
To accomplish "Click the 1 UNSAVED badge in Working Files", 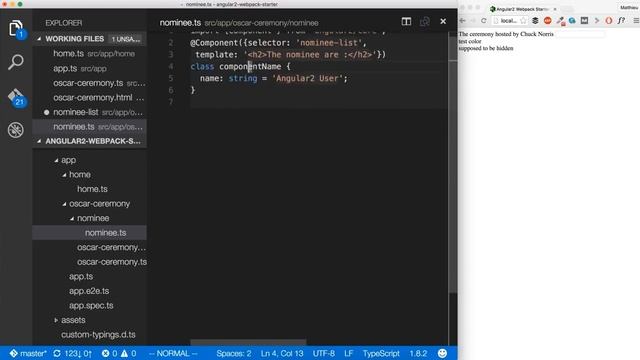I will click(x=126, y=39).
